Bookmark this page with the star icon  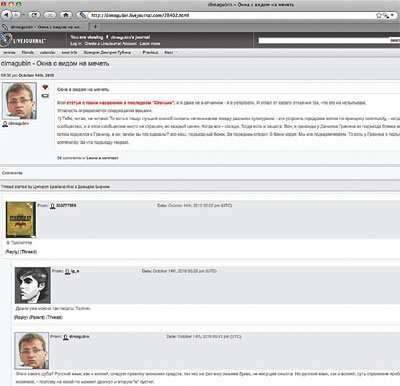(x=379, y=15)
